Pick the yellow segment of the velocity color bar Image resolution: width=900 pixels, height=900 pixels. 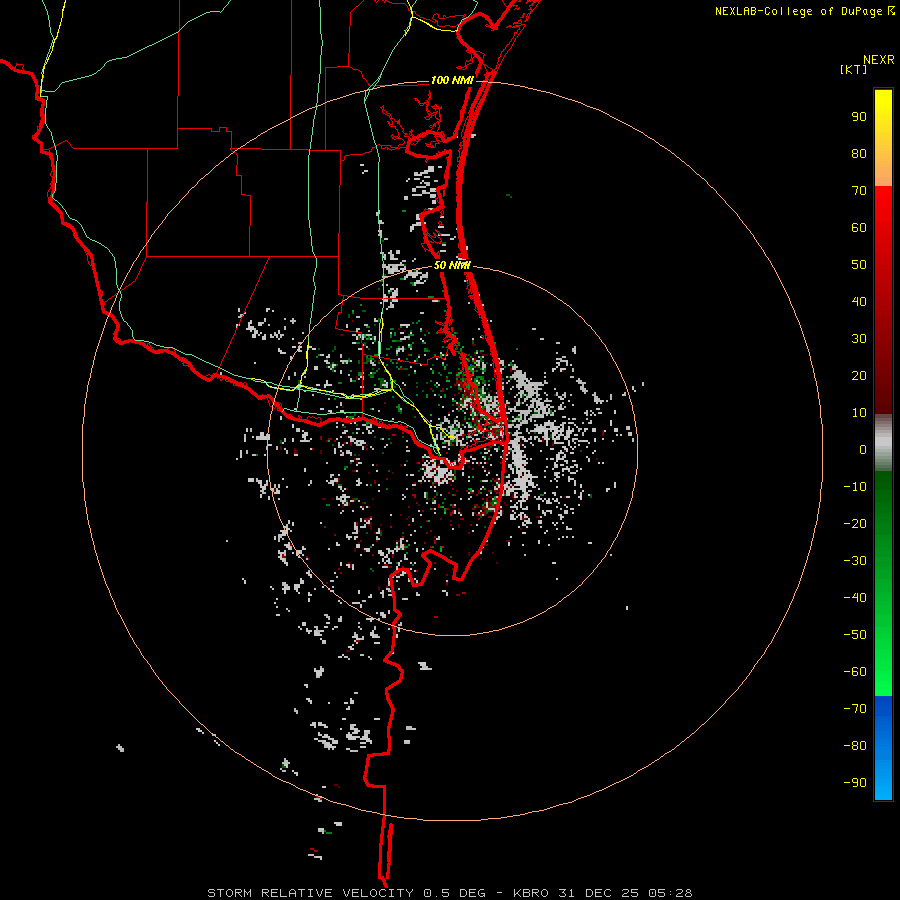coord(883,138)
